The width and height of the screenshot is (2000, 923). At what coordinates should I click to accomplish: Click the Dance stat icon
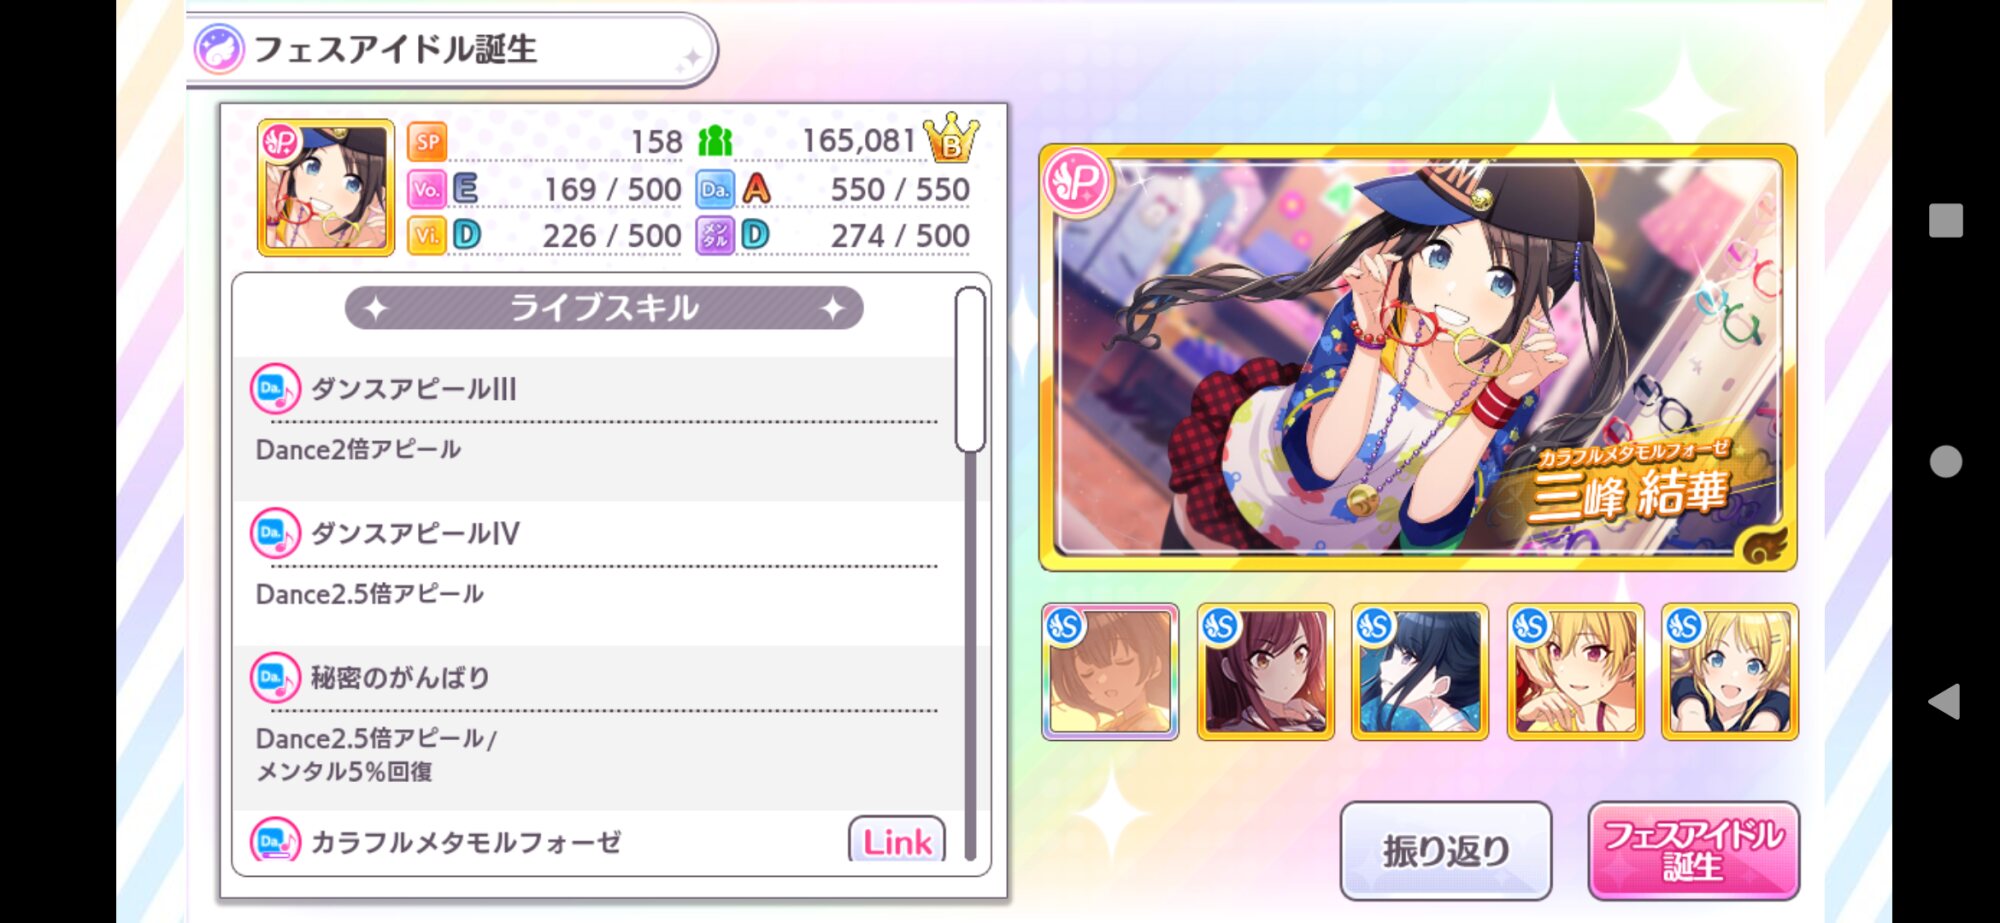click(x=715, y=189)
